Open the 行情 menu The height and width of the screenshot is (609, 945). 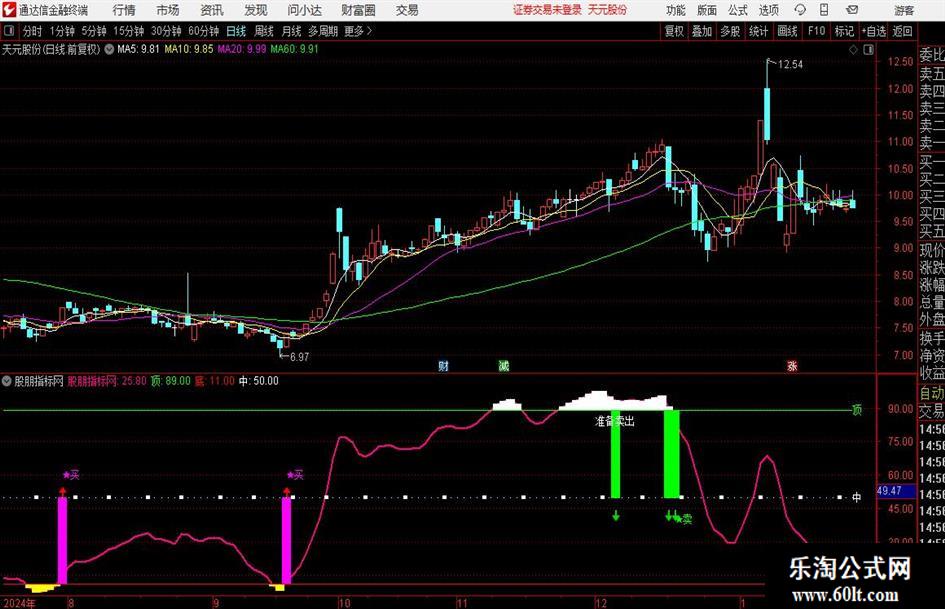(x=124, y=10)
